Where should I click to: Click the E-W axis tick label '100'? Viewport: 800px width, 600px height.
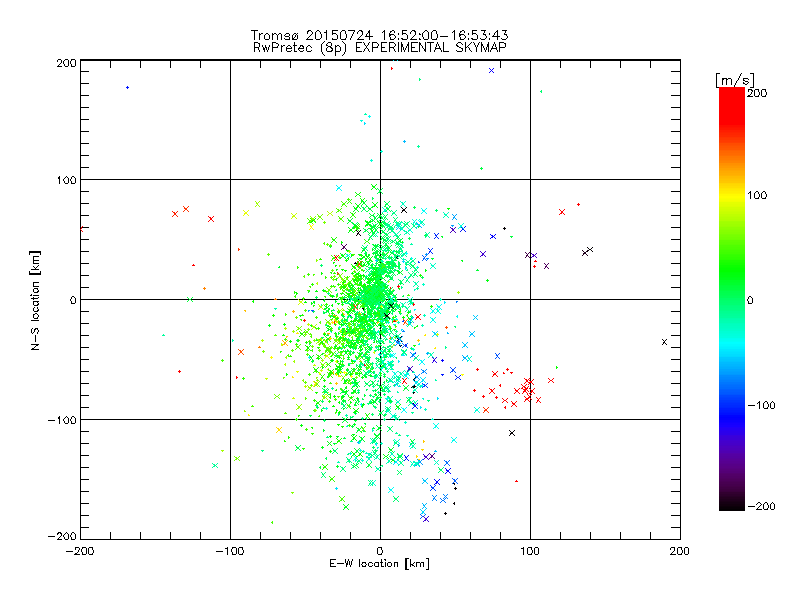[x=530, y=551]
